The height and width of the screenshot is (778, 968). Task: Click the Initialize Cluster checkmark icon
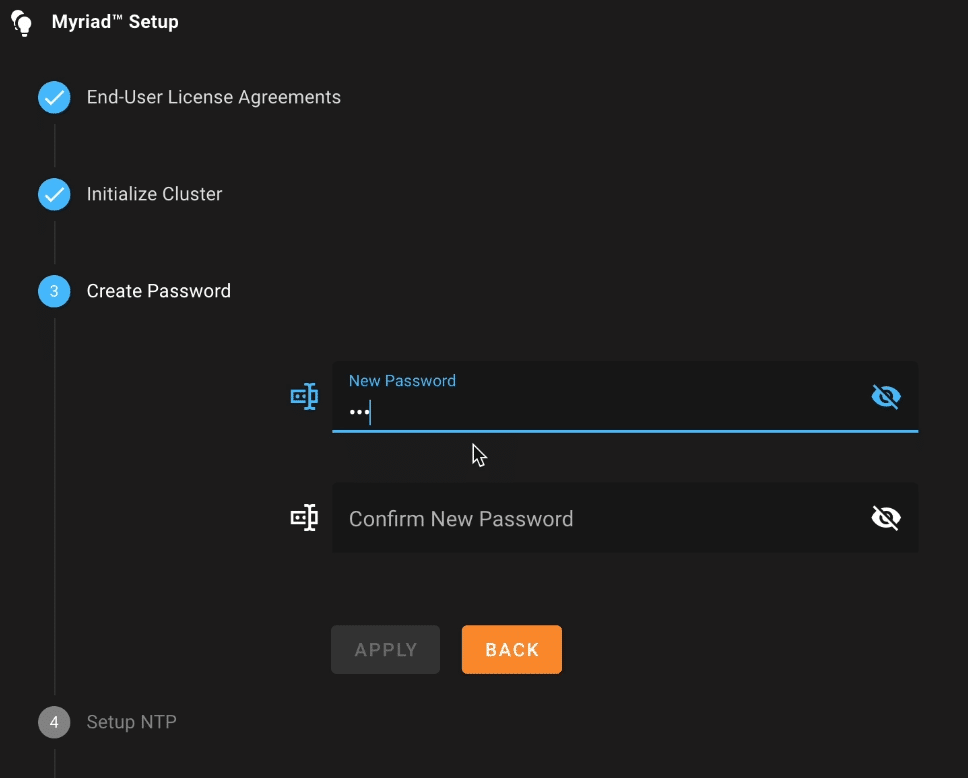point(54,194)
